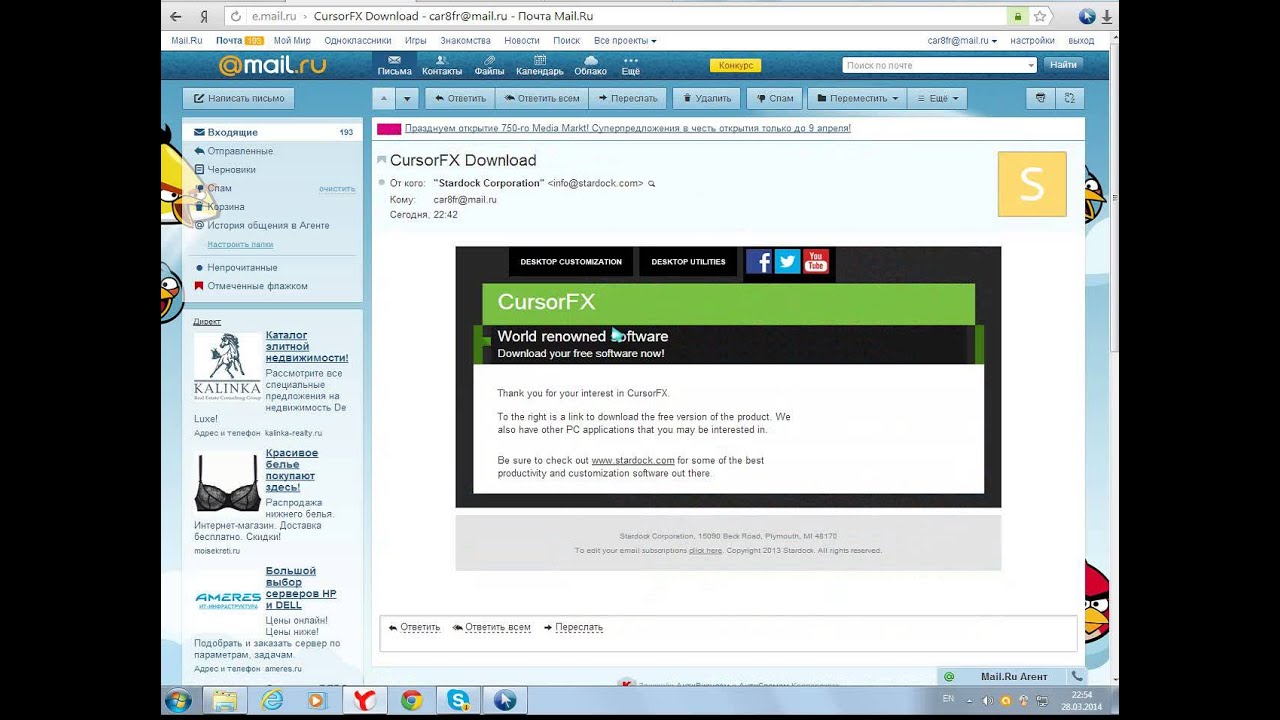Click the Найти search button
This screenshot has width=1280, height=720.
tap(1063, 65)
